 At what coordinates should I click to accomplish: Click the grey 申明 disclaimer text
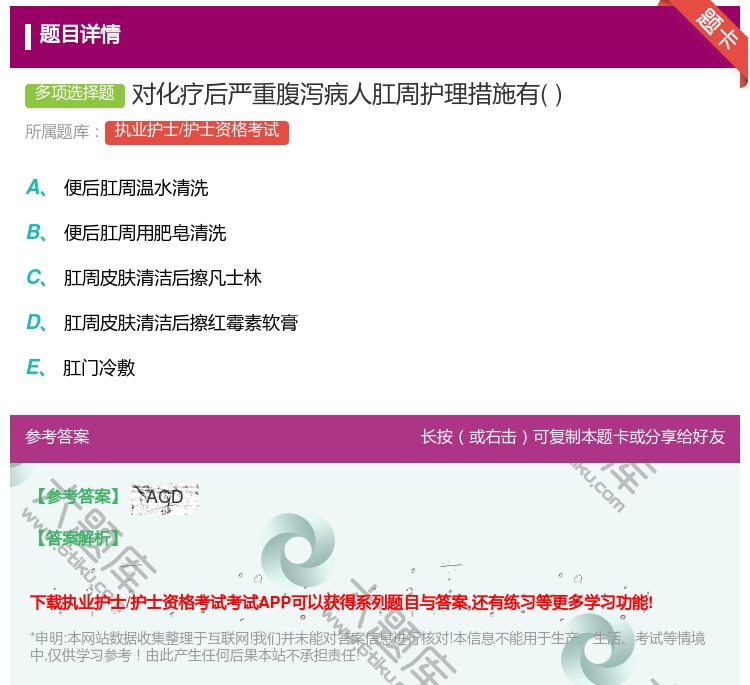(367, 646)
